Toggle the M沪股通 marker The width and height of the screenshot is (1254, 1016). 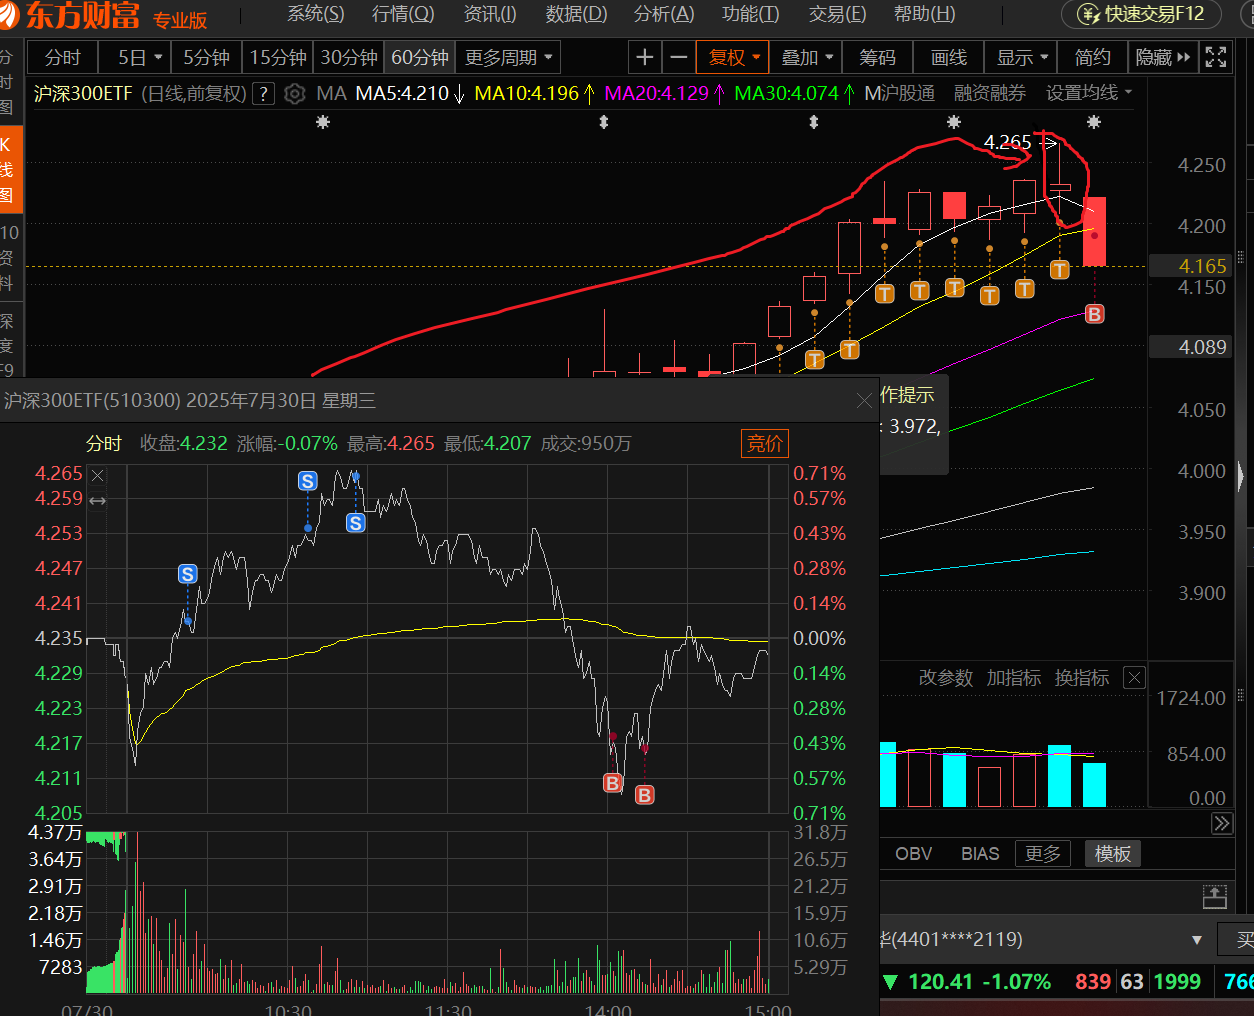pos(899,93)
